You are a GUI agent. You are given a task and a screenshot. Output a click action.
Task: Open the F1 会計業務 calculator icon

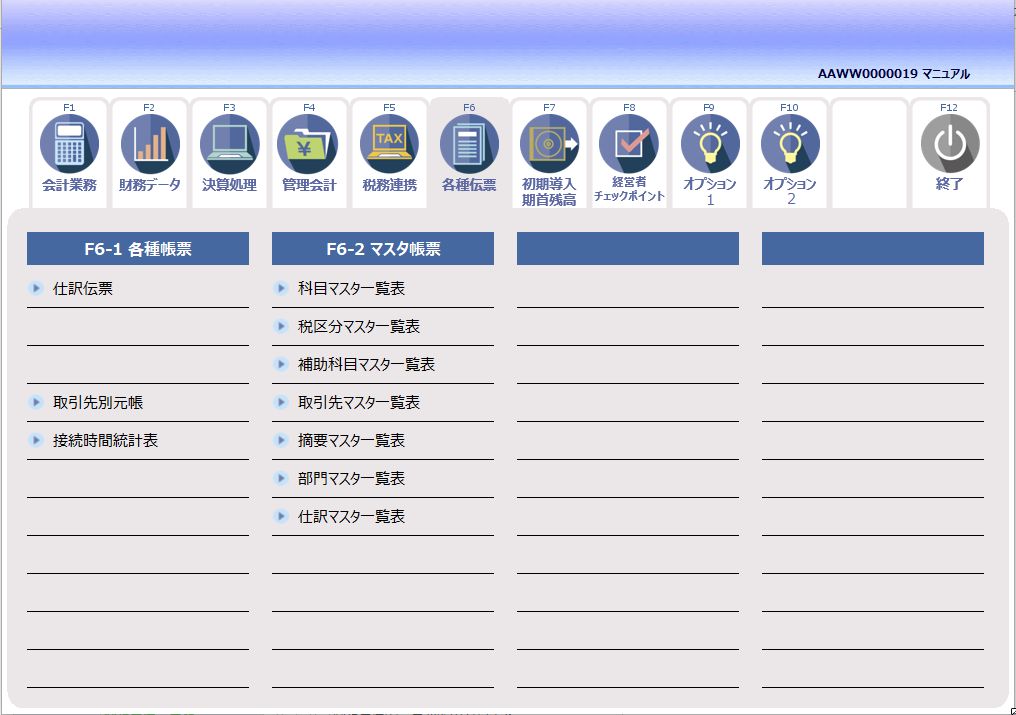coord(69,144)
